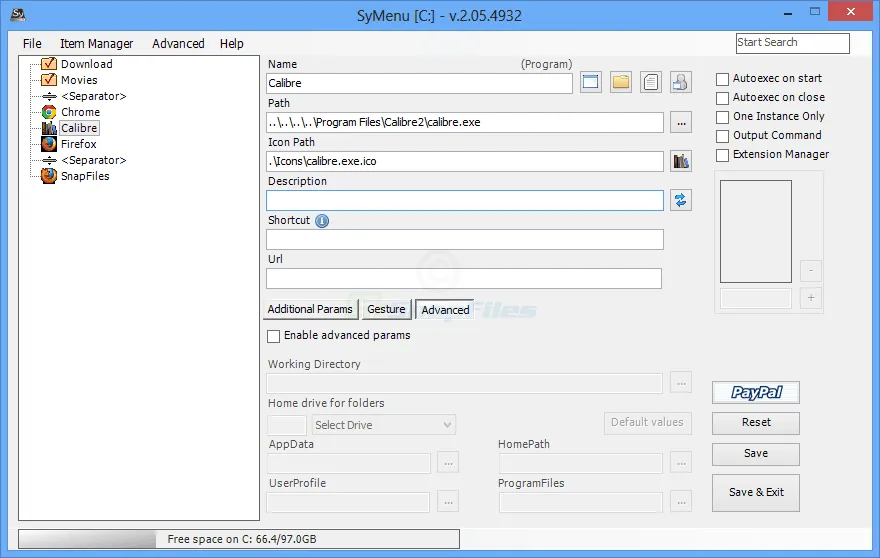Click into the Name field
The width and height of the screenshot is (880, 558).
[x=419, y=83]
